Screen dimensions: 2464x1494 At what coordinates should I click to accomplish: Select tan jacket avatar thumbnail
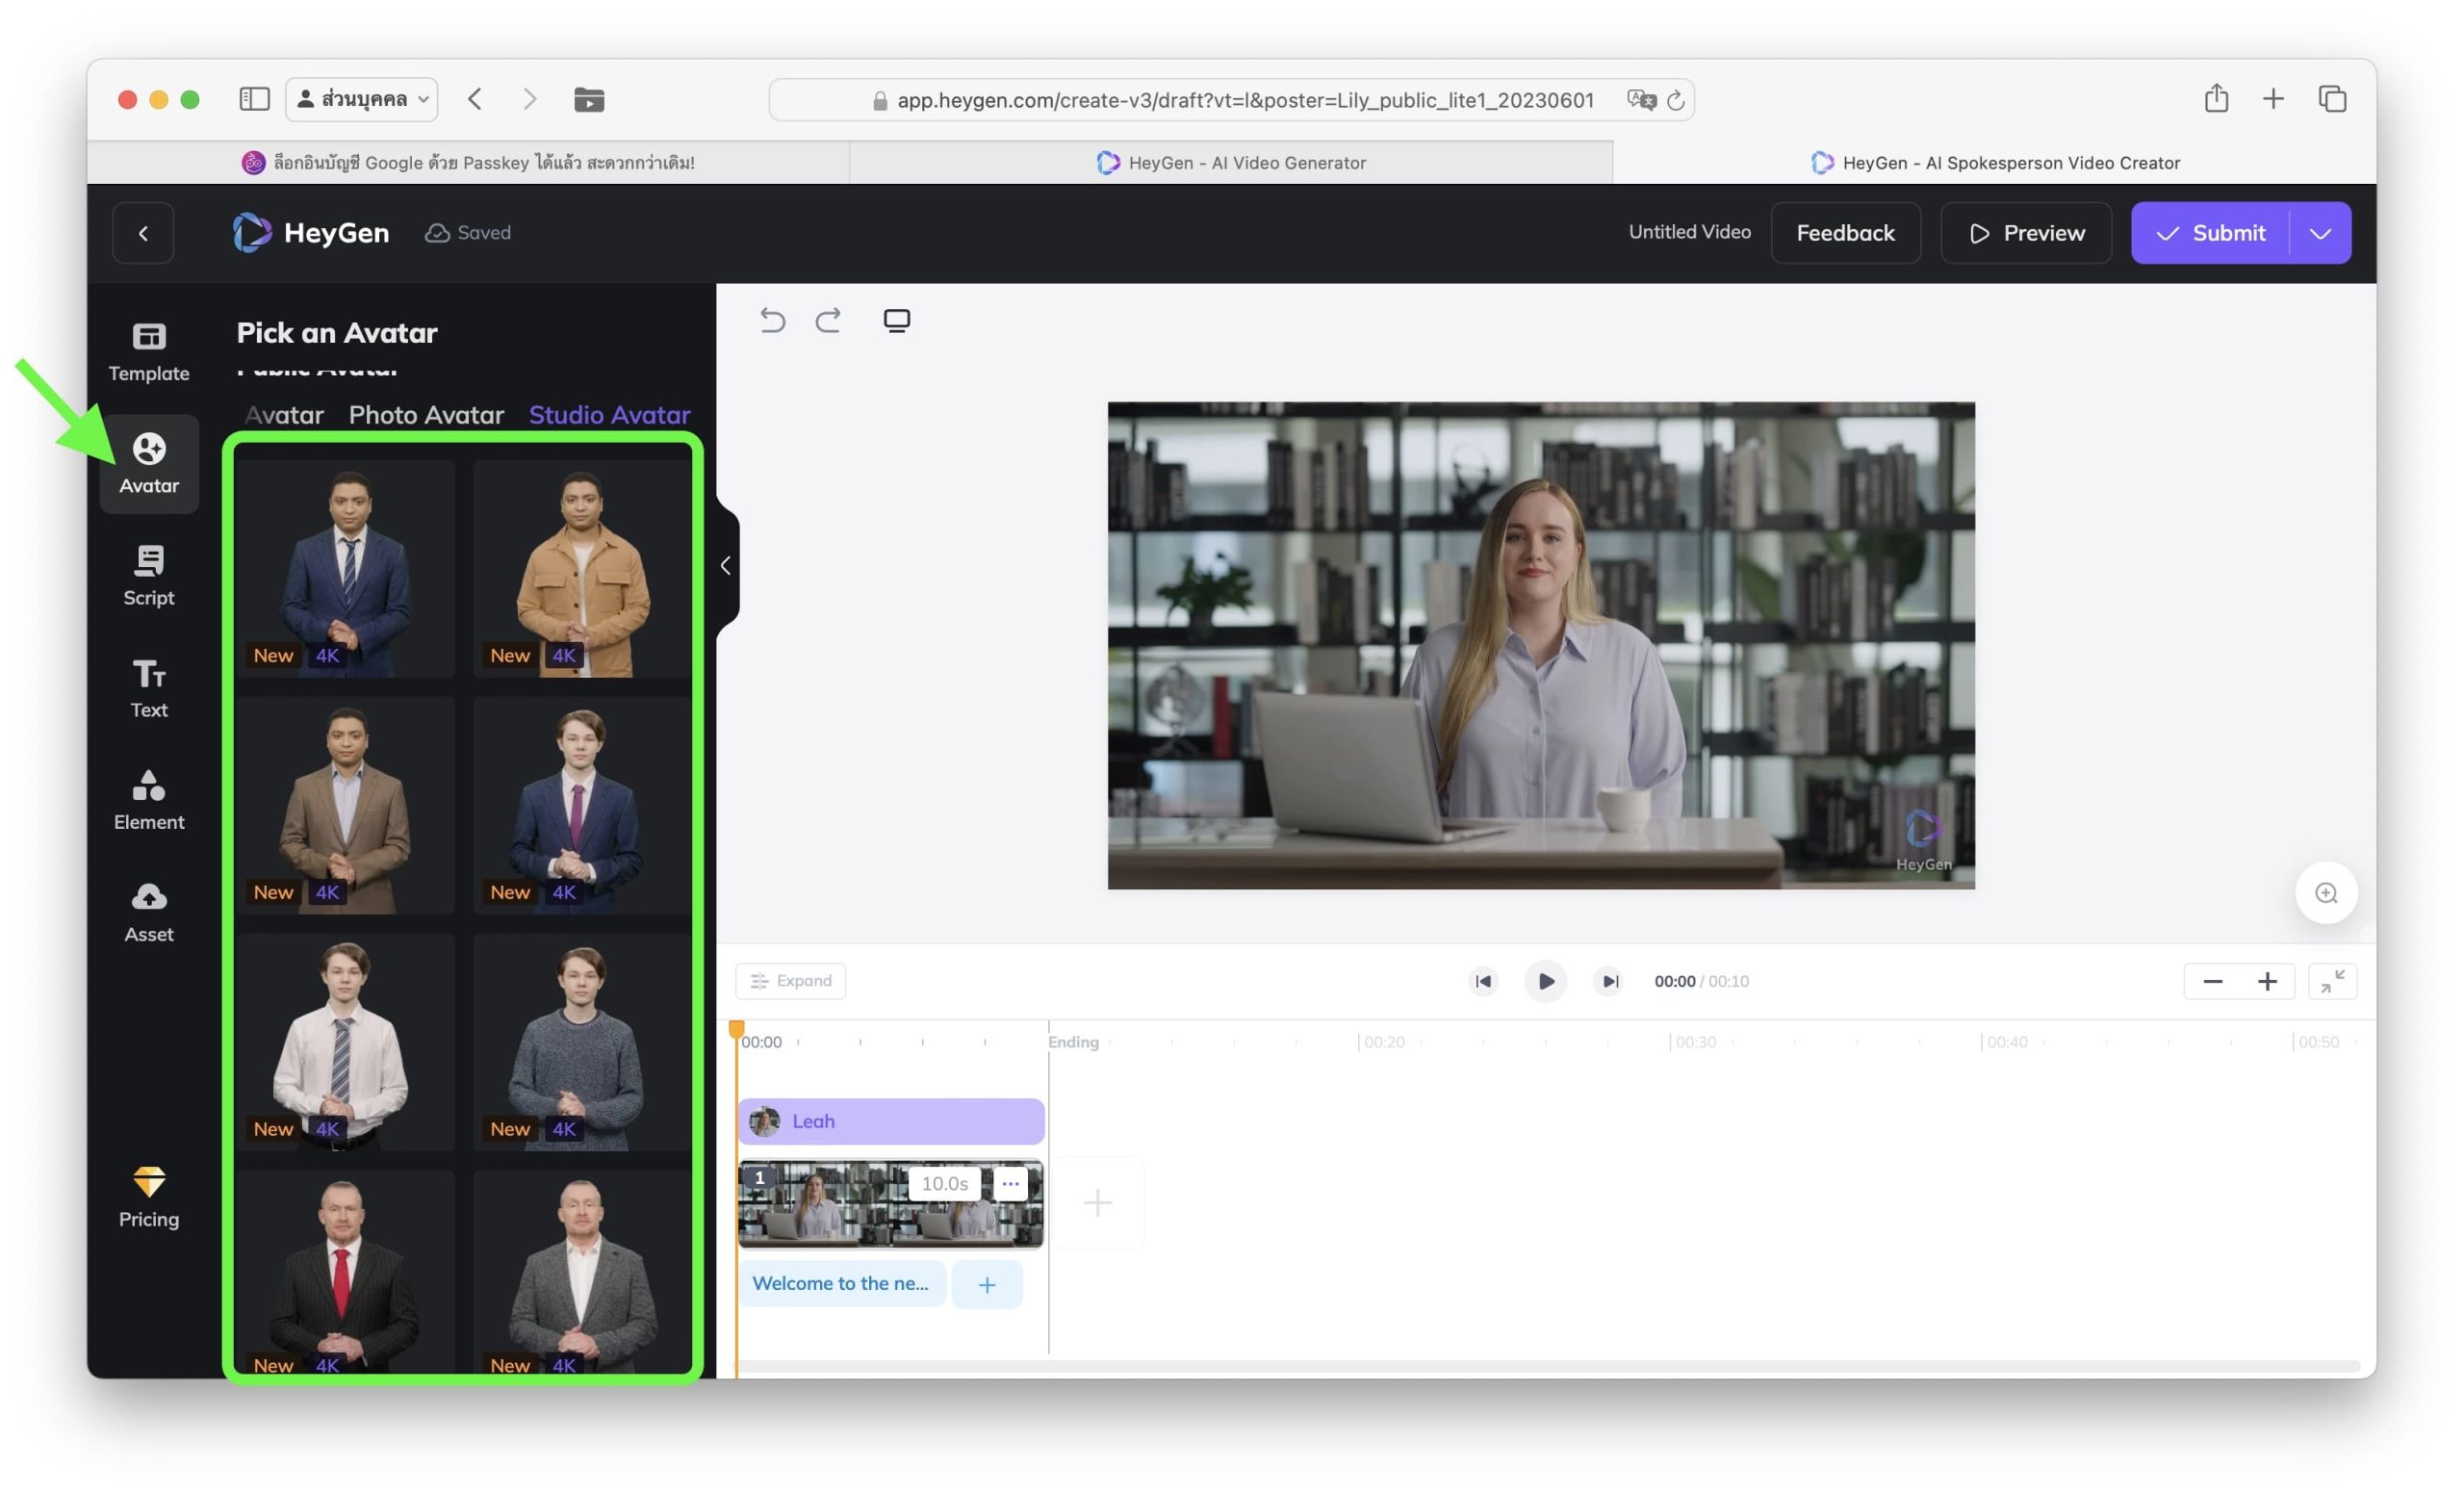(582, 567)
